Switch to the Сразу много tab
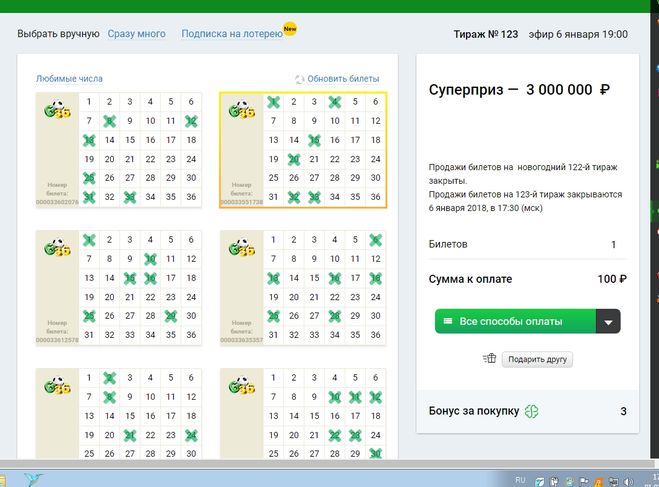The width and height of the screenshot is (659, 487). pyautogui.click(x=137, y=34)
